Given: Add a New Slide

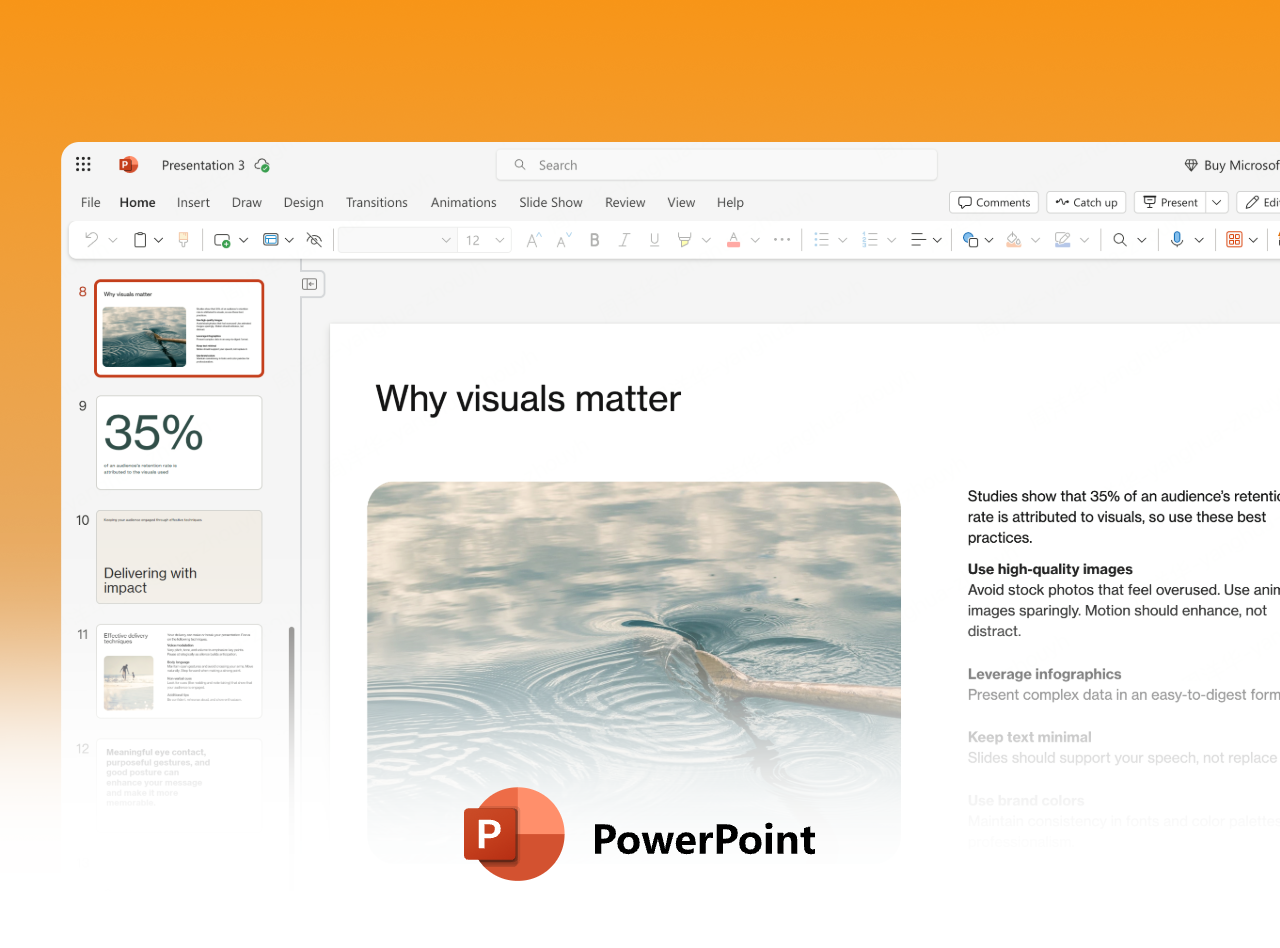Looking at the screenshot, I should point(222,240).
